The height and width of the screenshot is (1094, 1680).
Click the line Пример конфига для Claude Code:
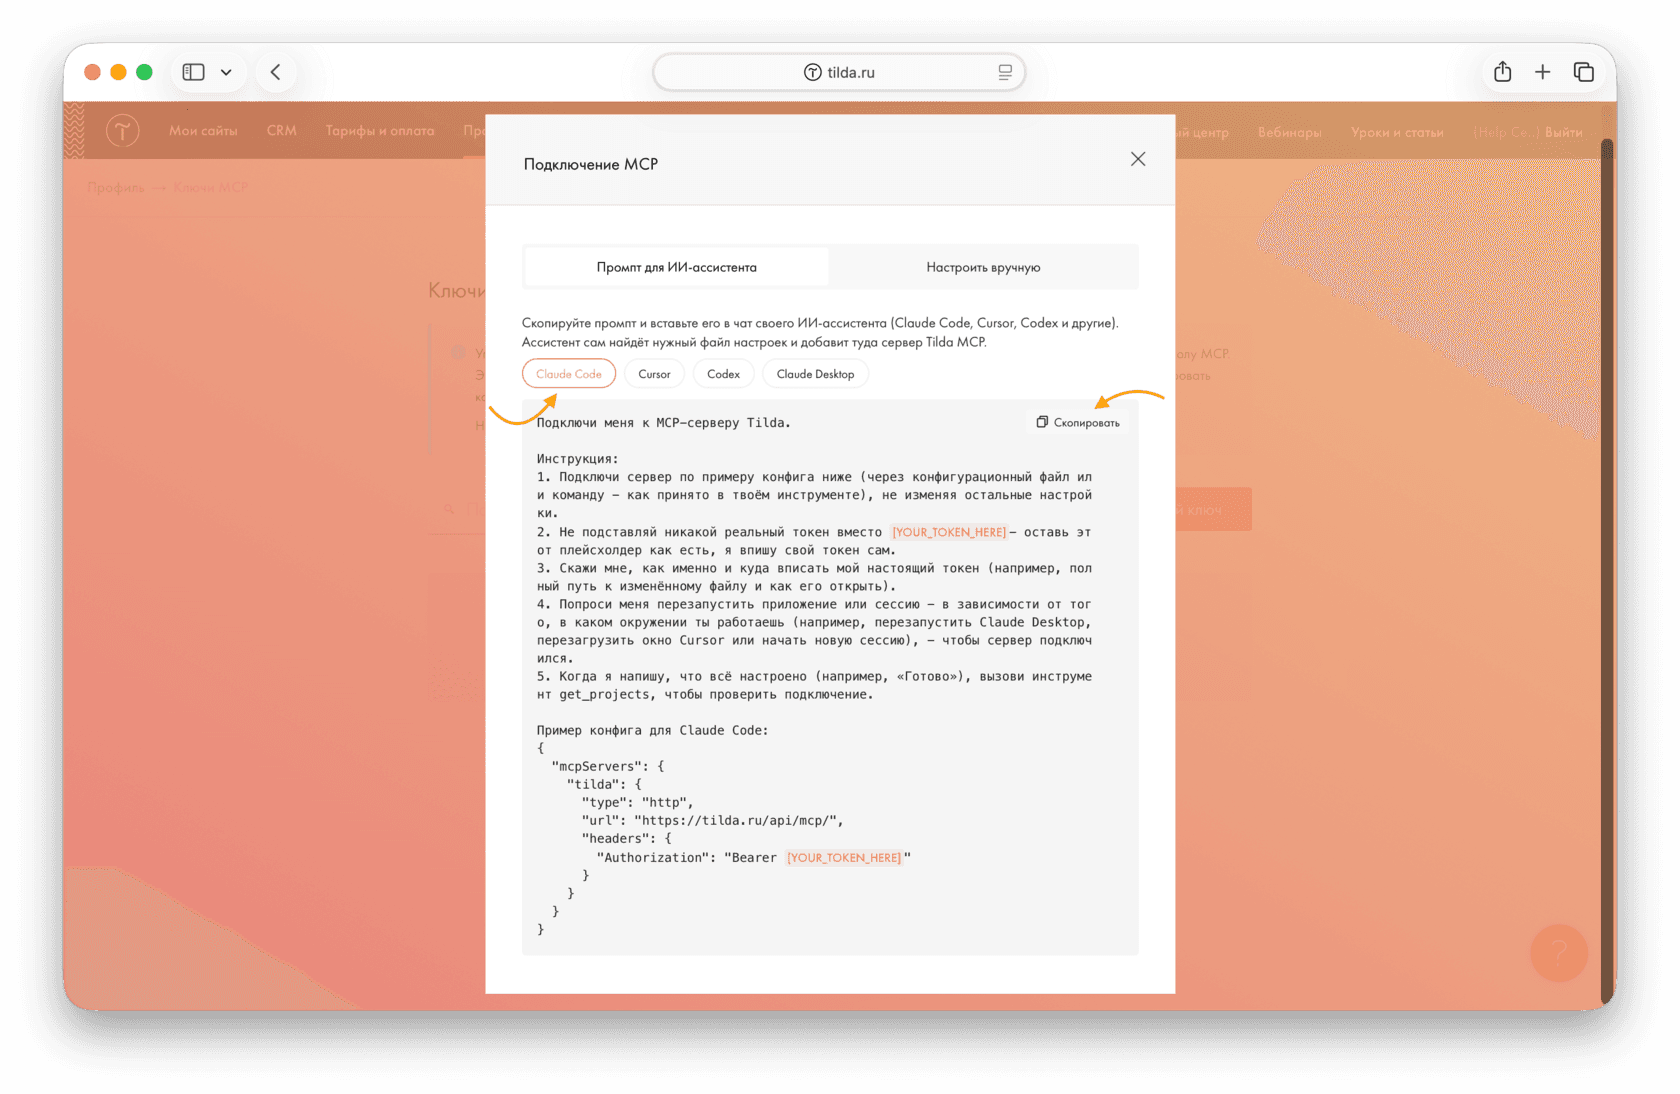coord(652,730)
